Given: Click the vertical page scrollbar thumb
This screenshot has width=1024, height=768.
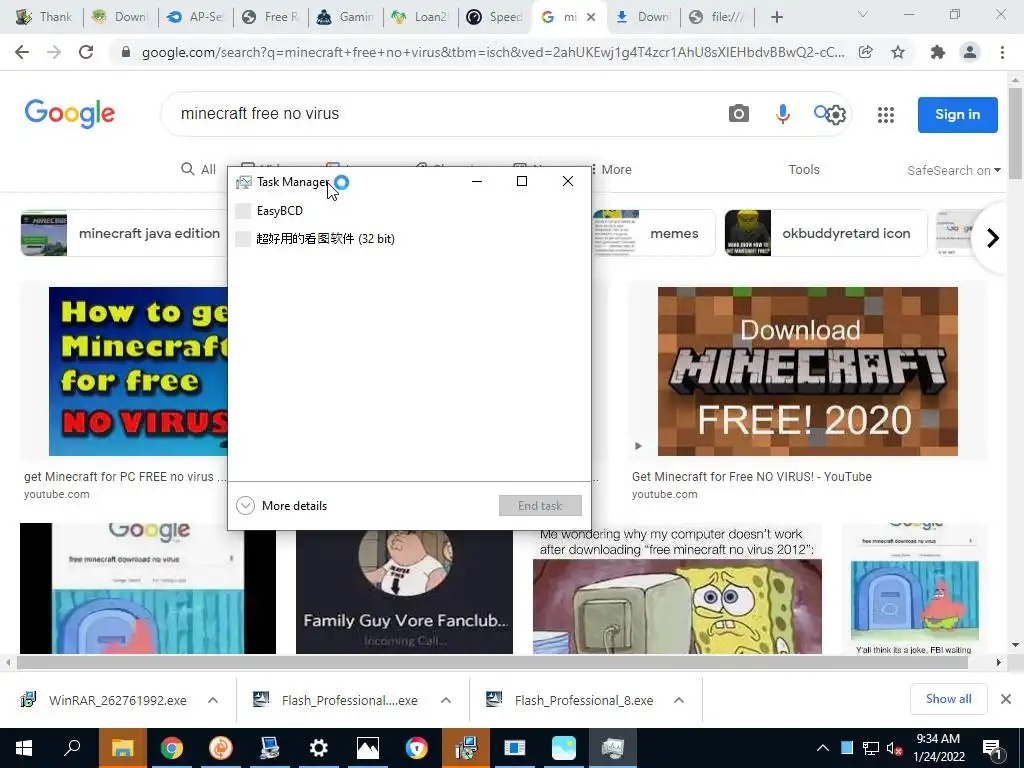Looking at the screenshot, I should tap(1015, 134).
